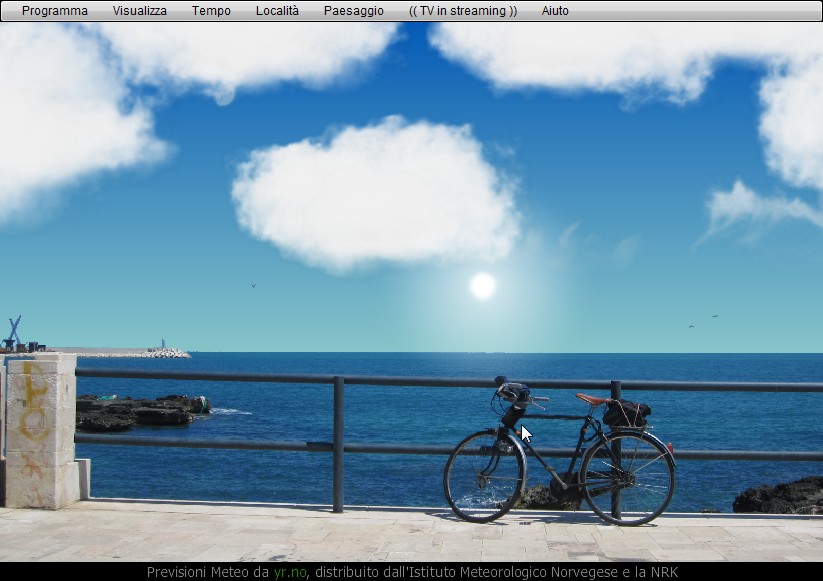Click the lighthouse on the distant breakwater

point(163,344)
